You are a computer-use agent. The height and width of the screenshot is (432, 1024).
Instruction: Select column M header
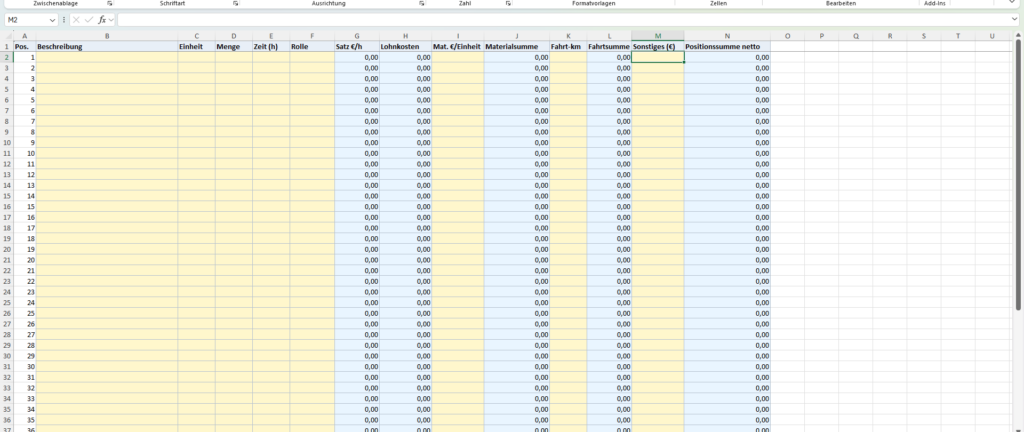[x=657, y=36]
